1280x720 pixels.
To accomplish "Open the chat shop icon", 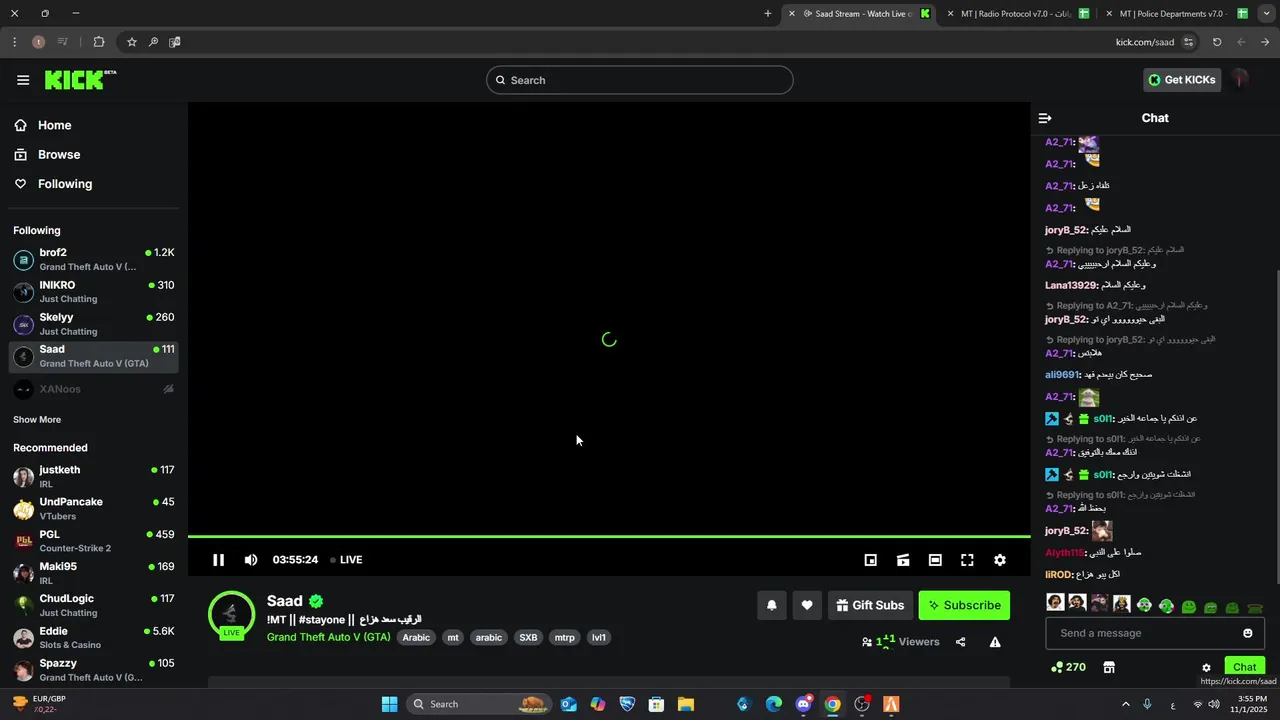I will (x=1108, y=667).
